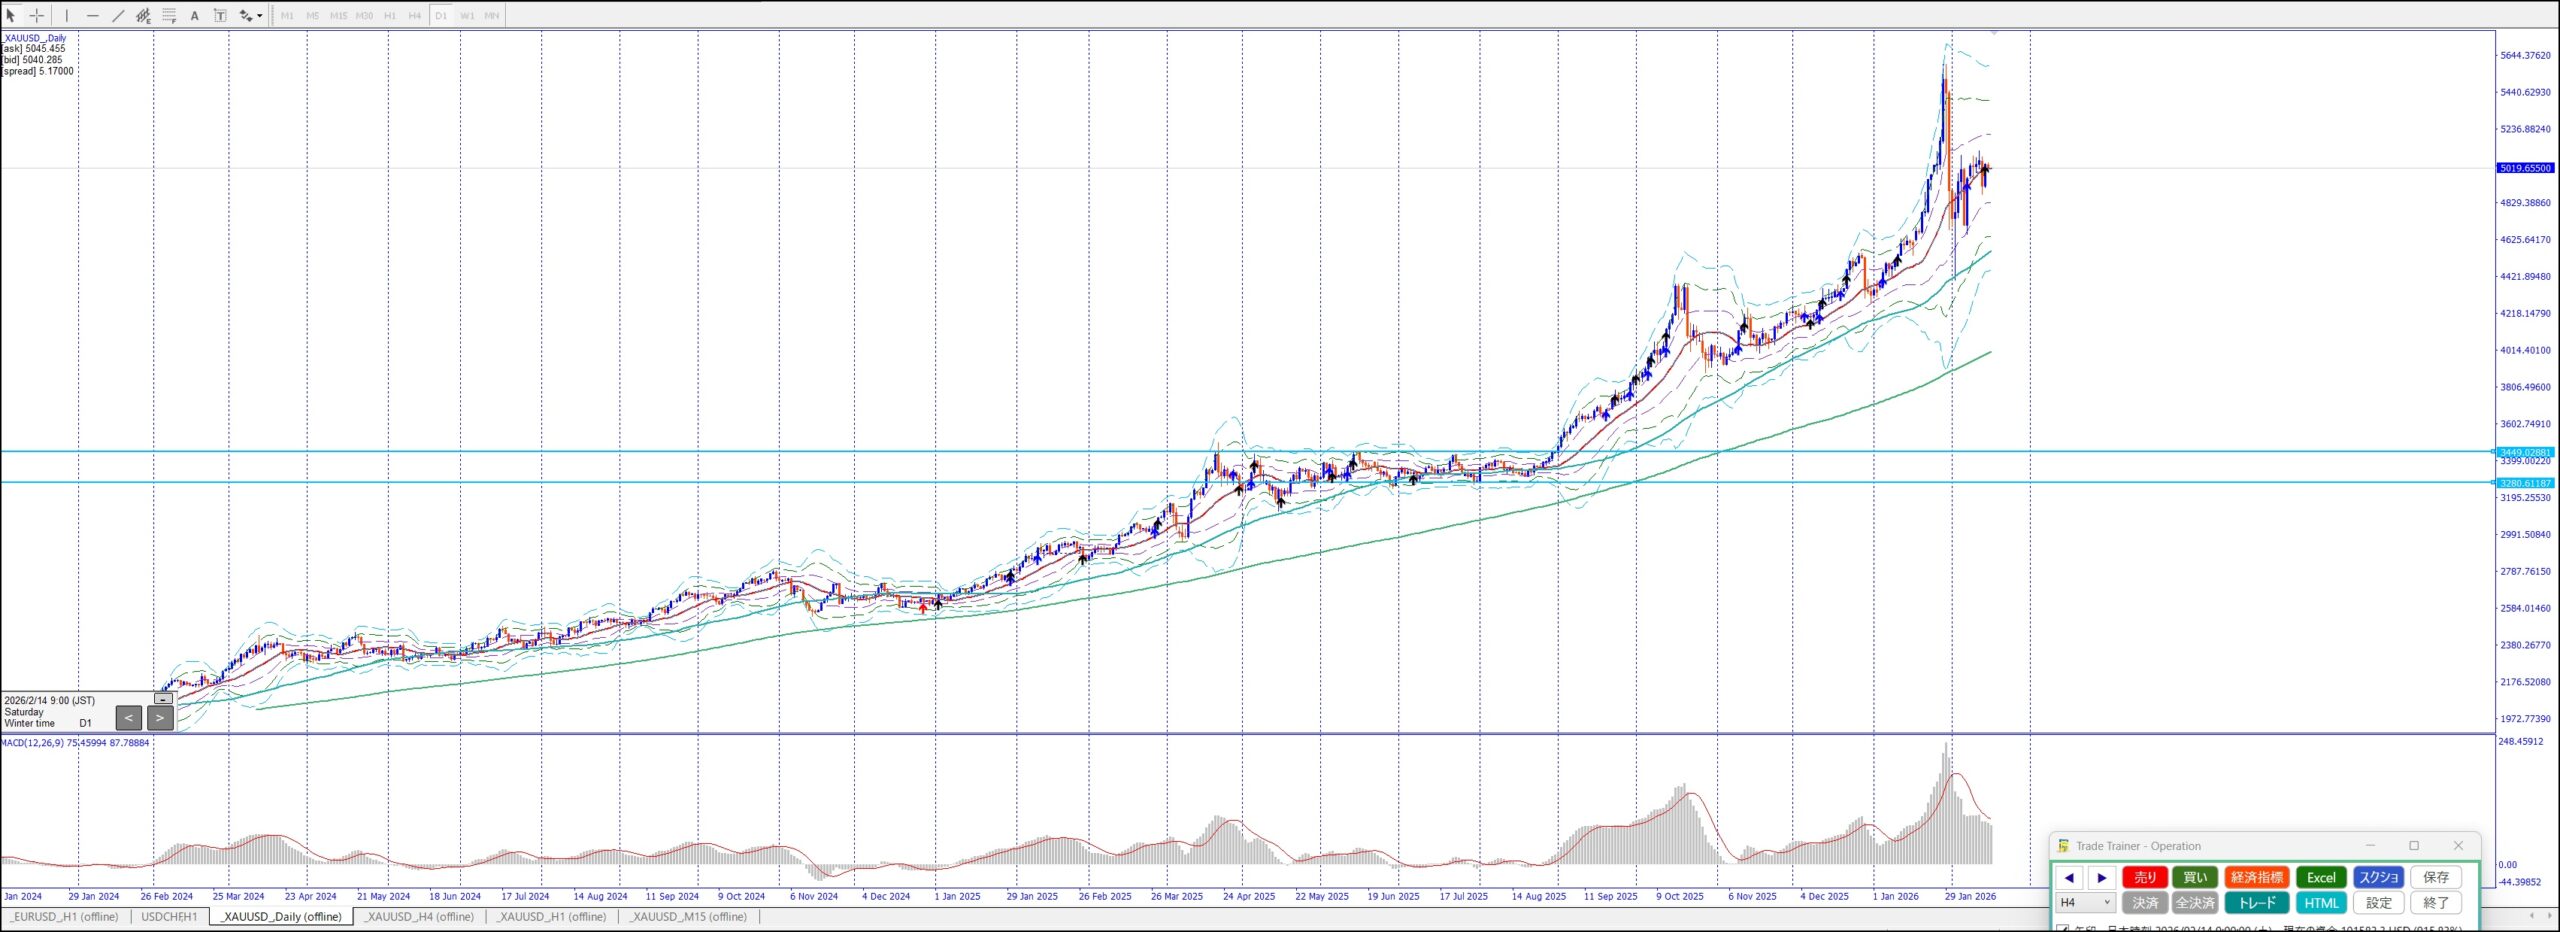2560x932 pixels.
Task: Switch to the _XAUUSD_H4 (offline) tab
Action: (419, 916)
